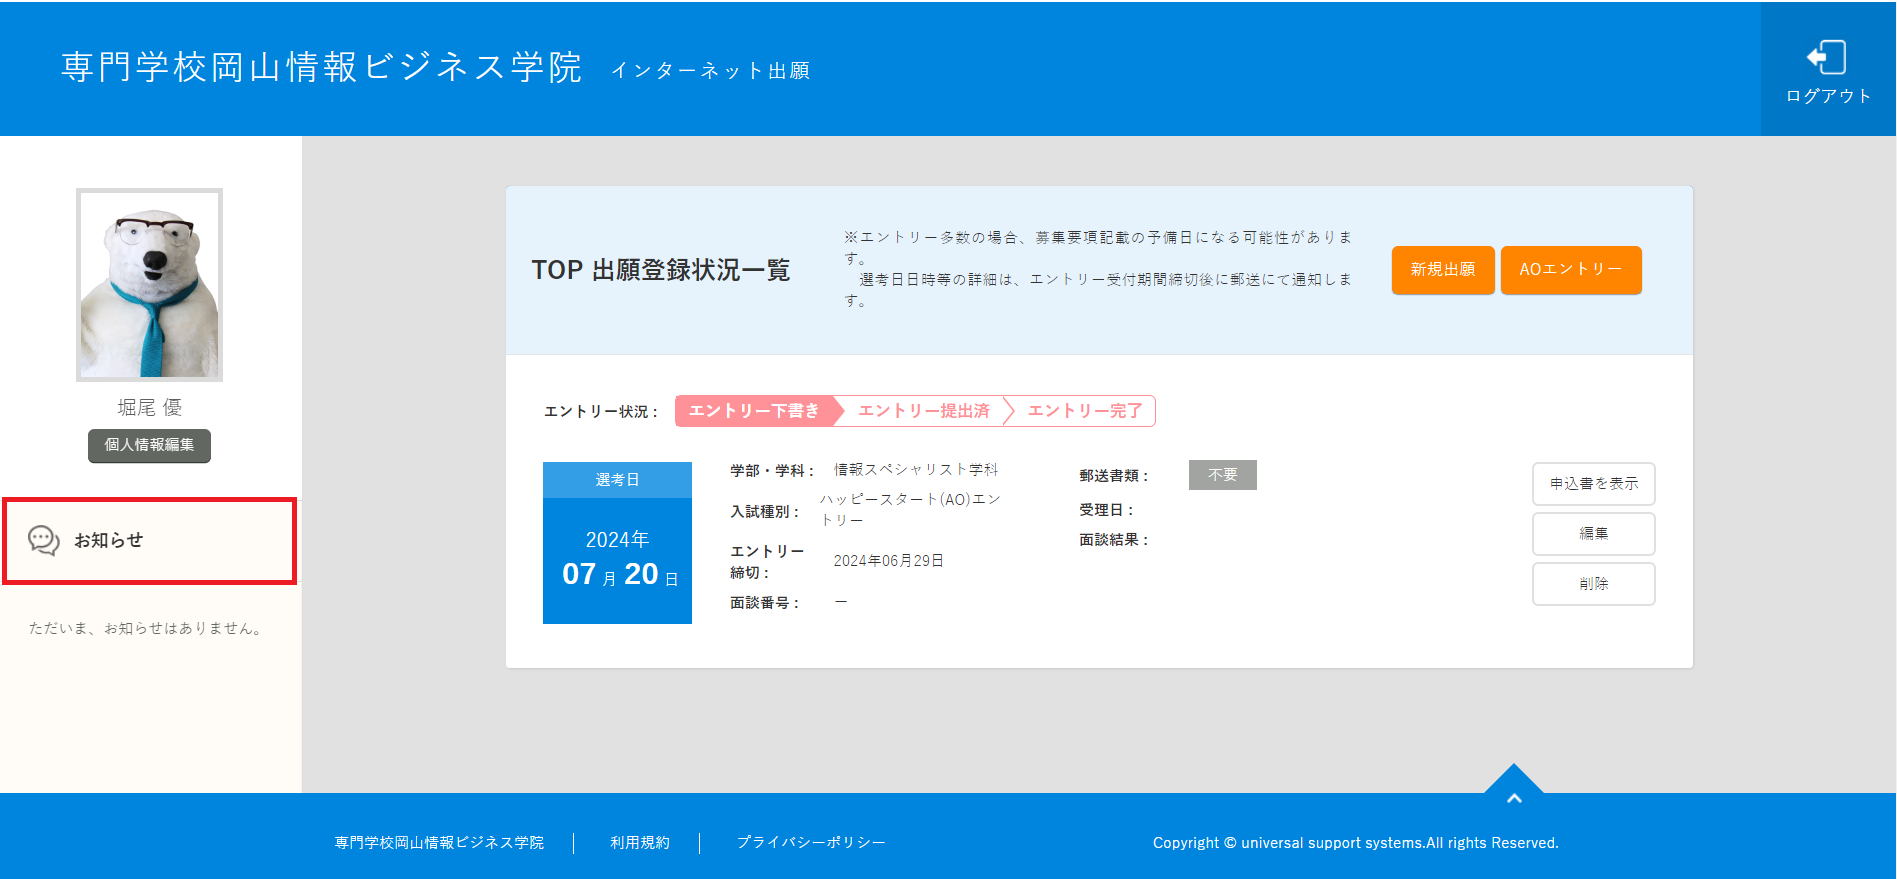Select the エントリー完了 status step

(x=1084, y=411)
